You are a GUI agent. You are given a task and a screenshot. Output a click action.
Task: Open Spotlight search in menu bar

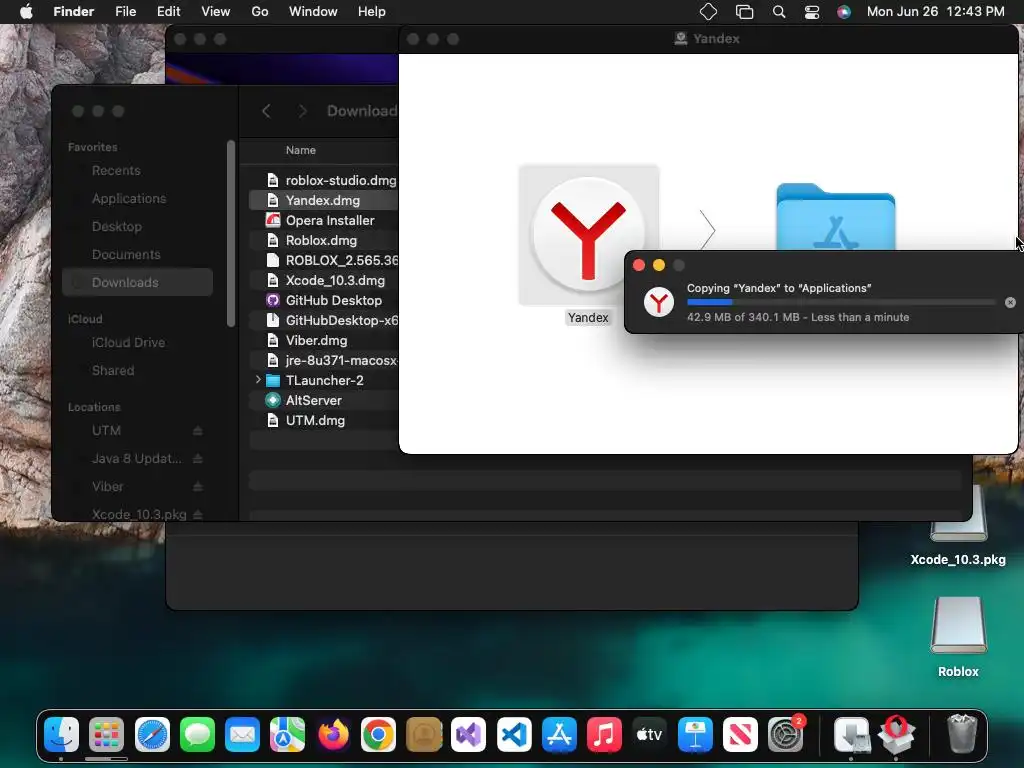coord(778,12)
